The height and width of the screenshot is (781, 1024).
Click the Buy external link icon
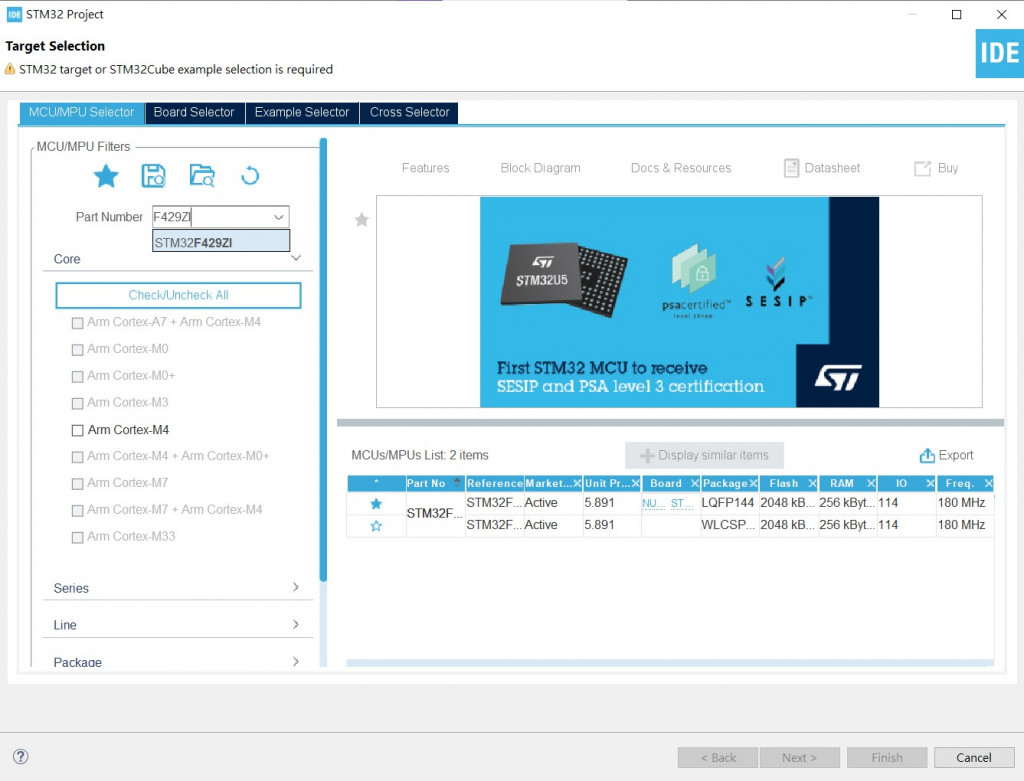coord(922,168)
